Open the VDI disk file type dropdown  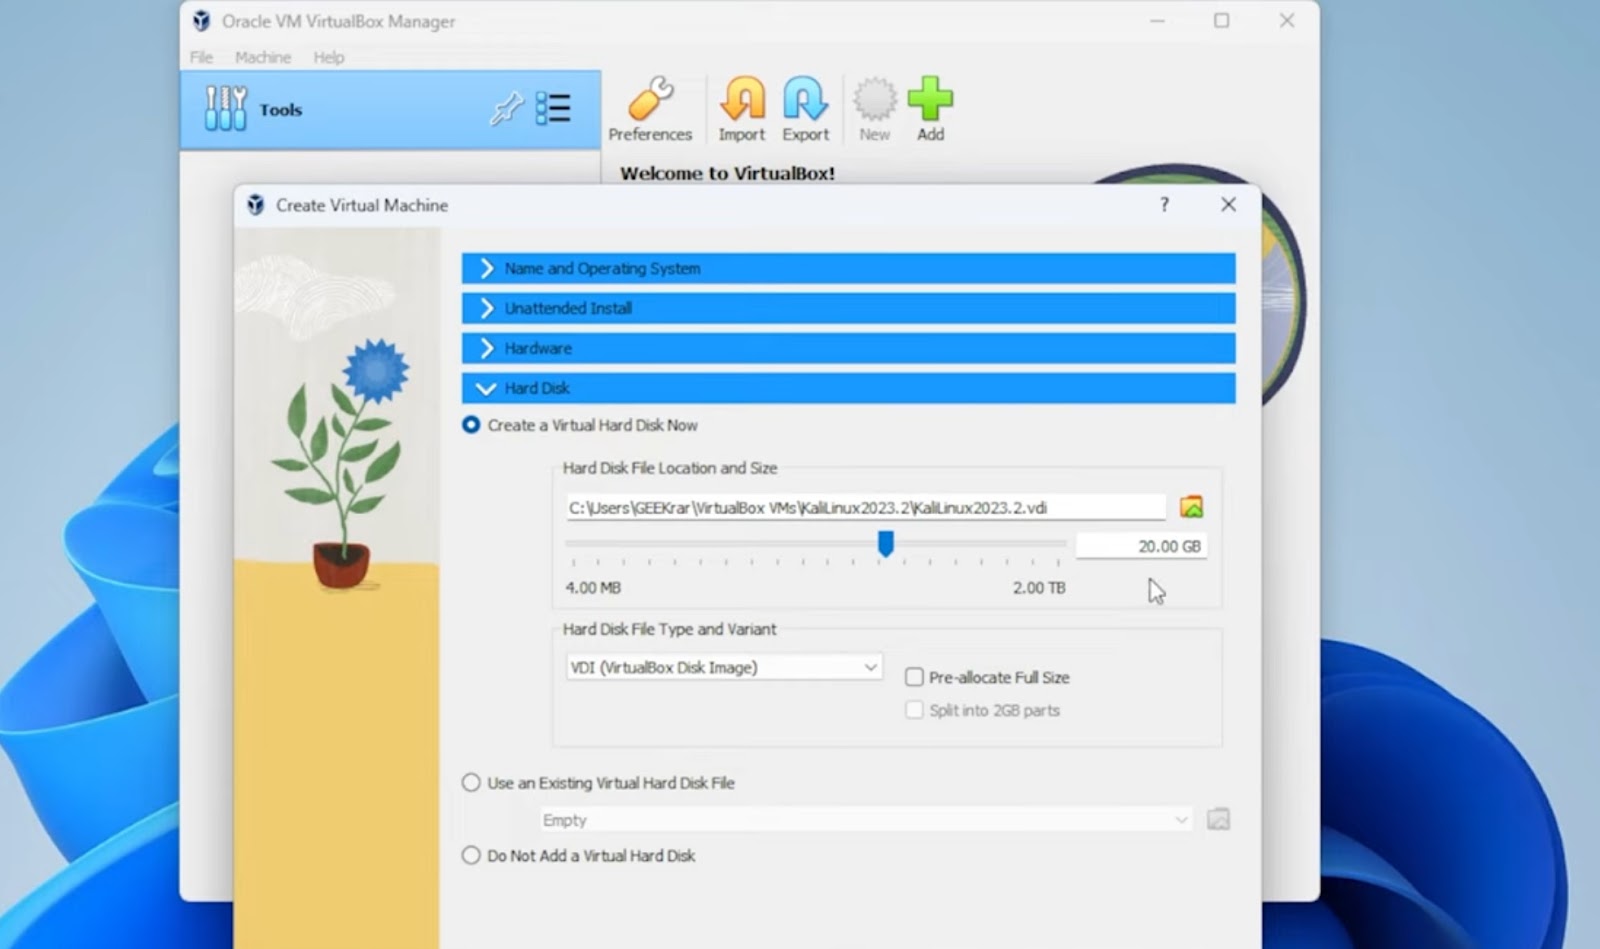724,667
